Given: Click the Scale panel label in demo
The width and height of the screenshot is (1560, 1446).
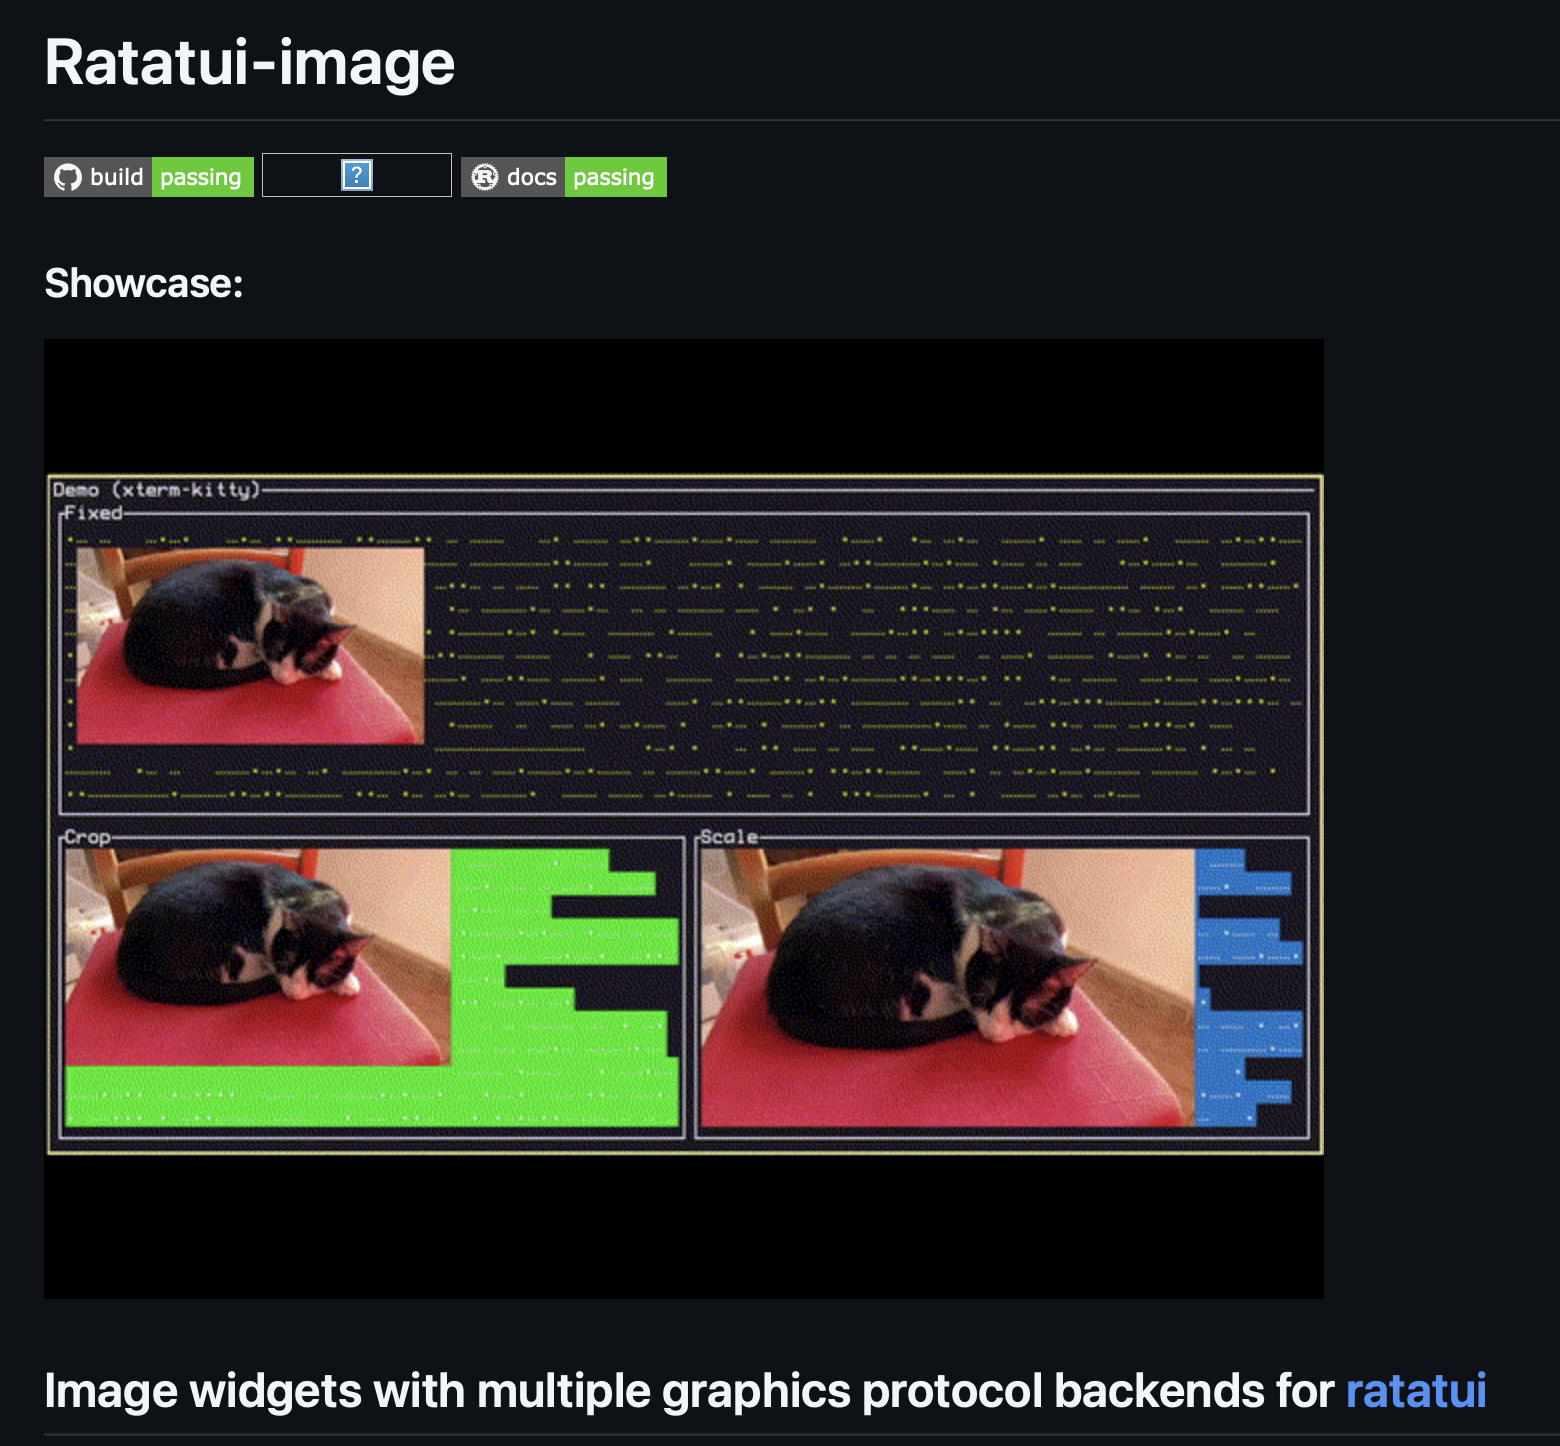Looking at the screenshot, I should pyautogui.click(x=729, y=837).
